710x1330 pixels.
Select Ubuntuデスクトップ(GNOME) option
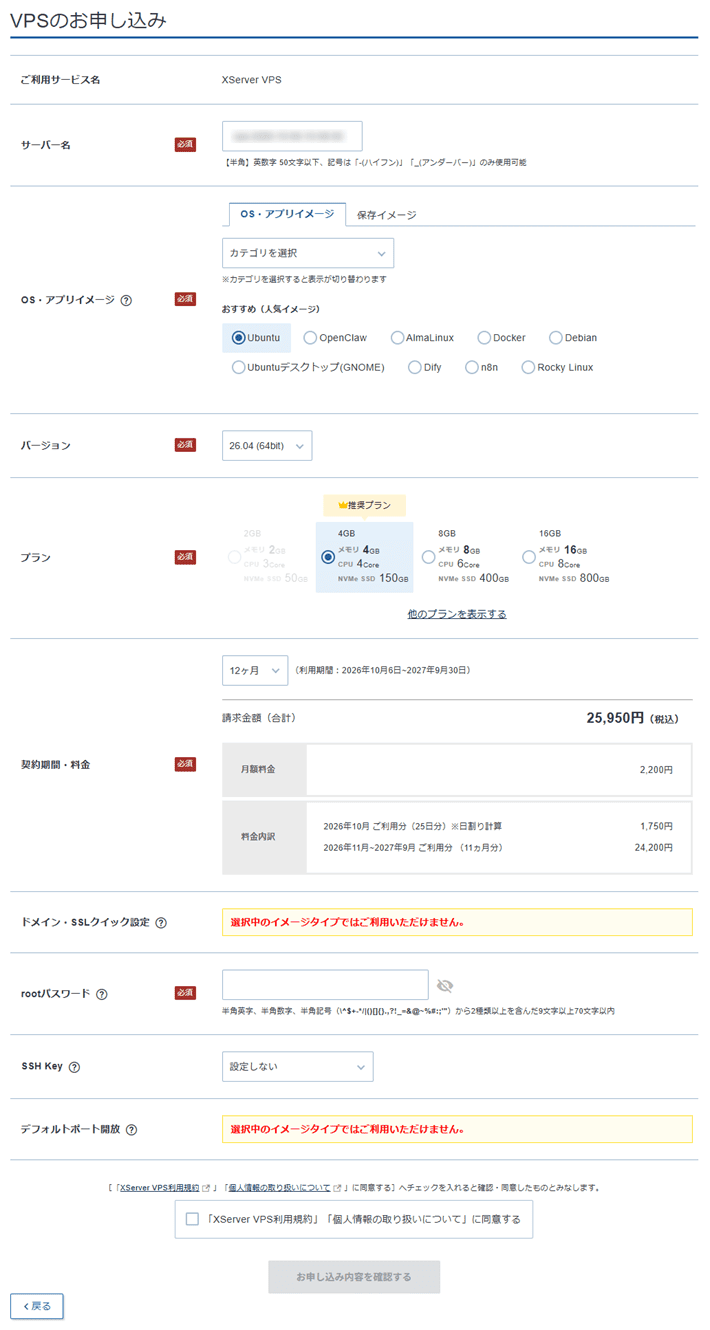point(238,367)
